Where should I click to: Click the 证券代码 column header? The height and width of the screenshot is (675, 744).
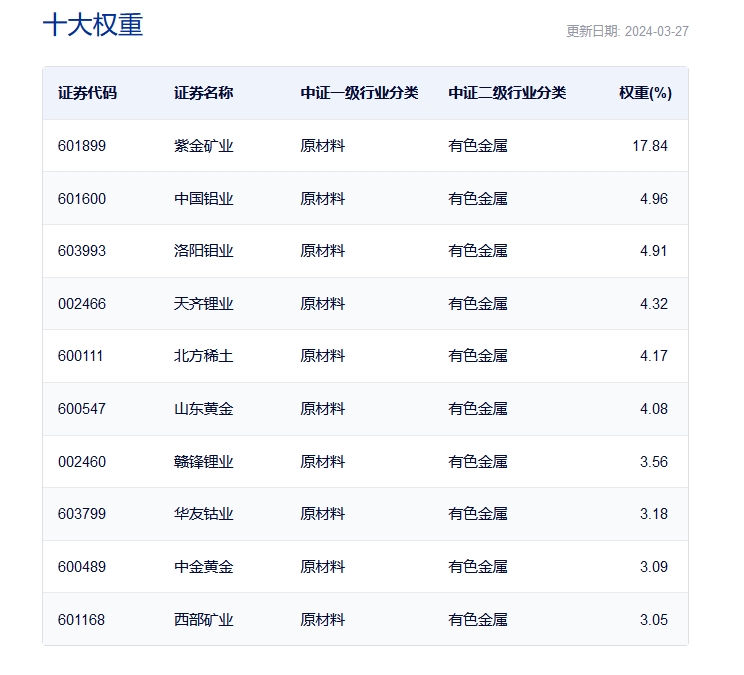click(x=87, y=93)
